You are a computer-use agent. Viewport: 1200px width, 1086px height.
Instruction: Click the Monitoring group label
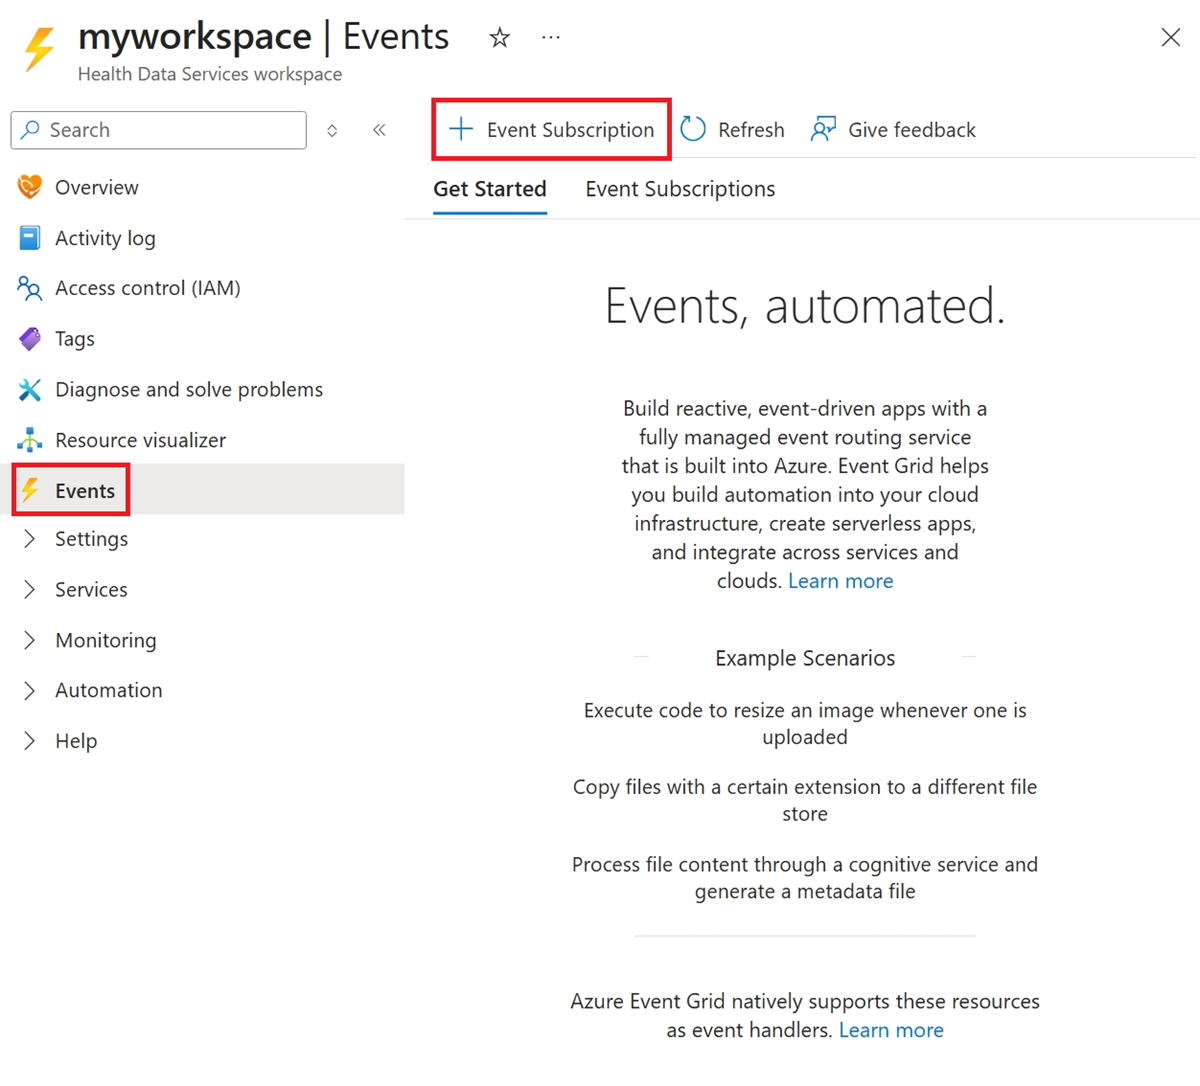[106, 640]
